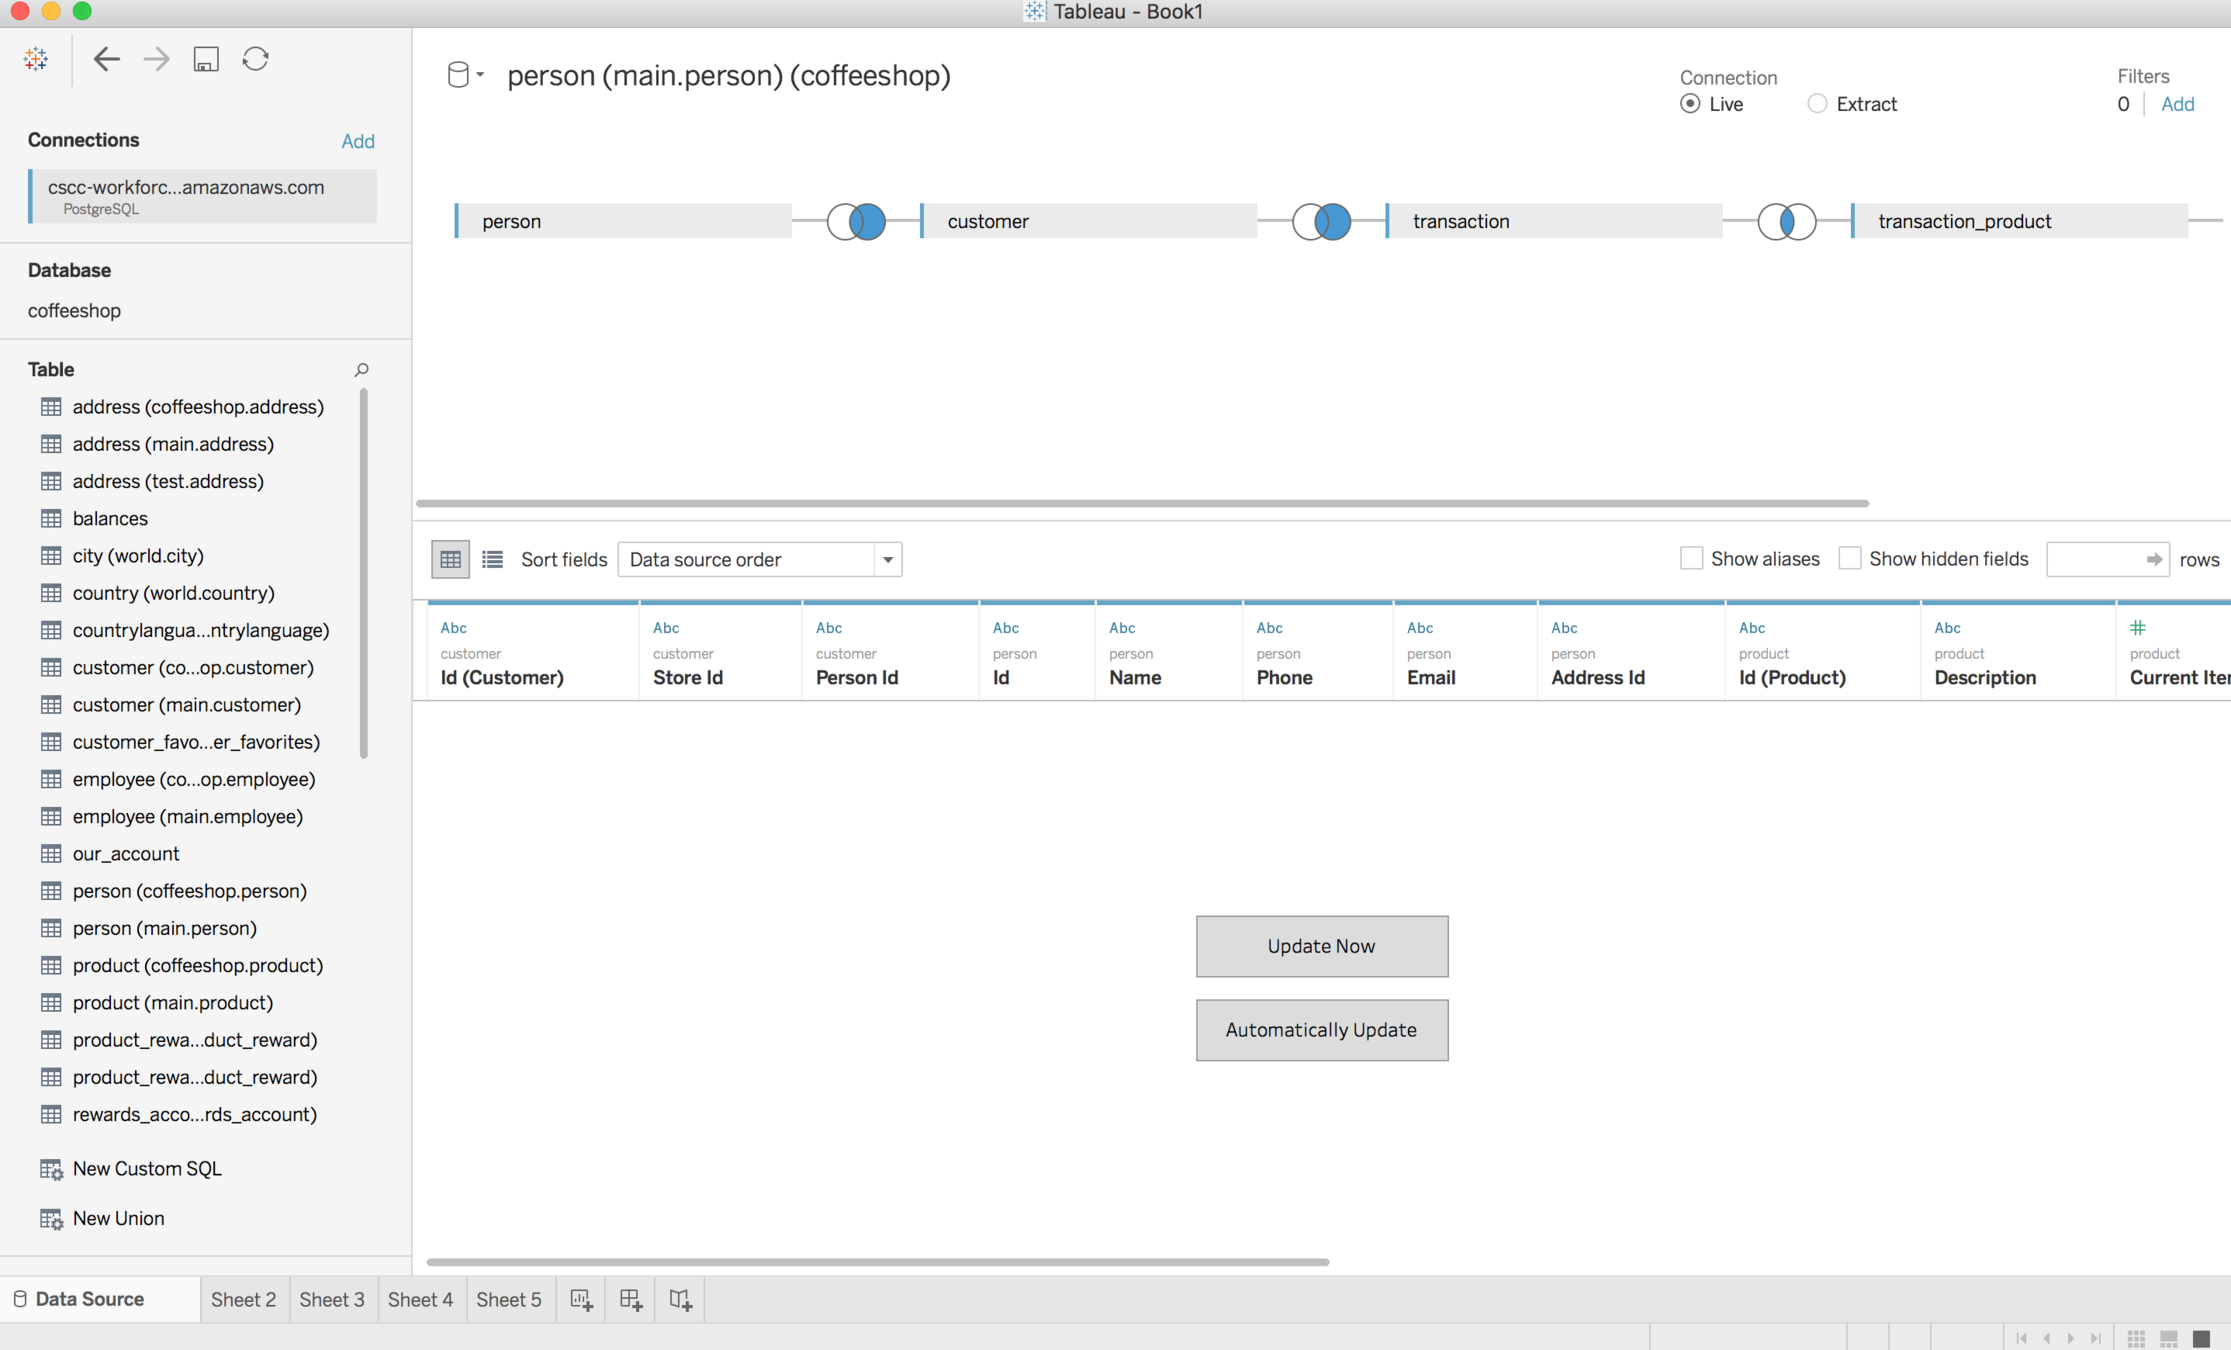Screen dimensions: 2231x1350
Task: Open the Sort fields dropdown
Action: coord(759,559)
